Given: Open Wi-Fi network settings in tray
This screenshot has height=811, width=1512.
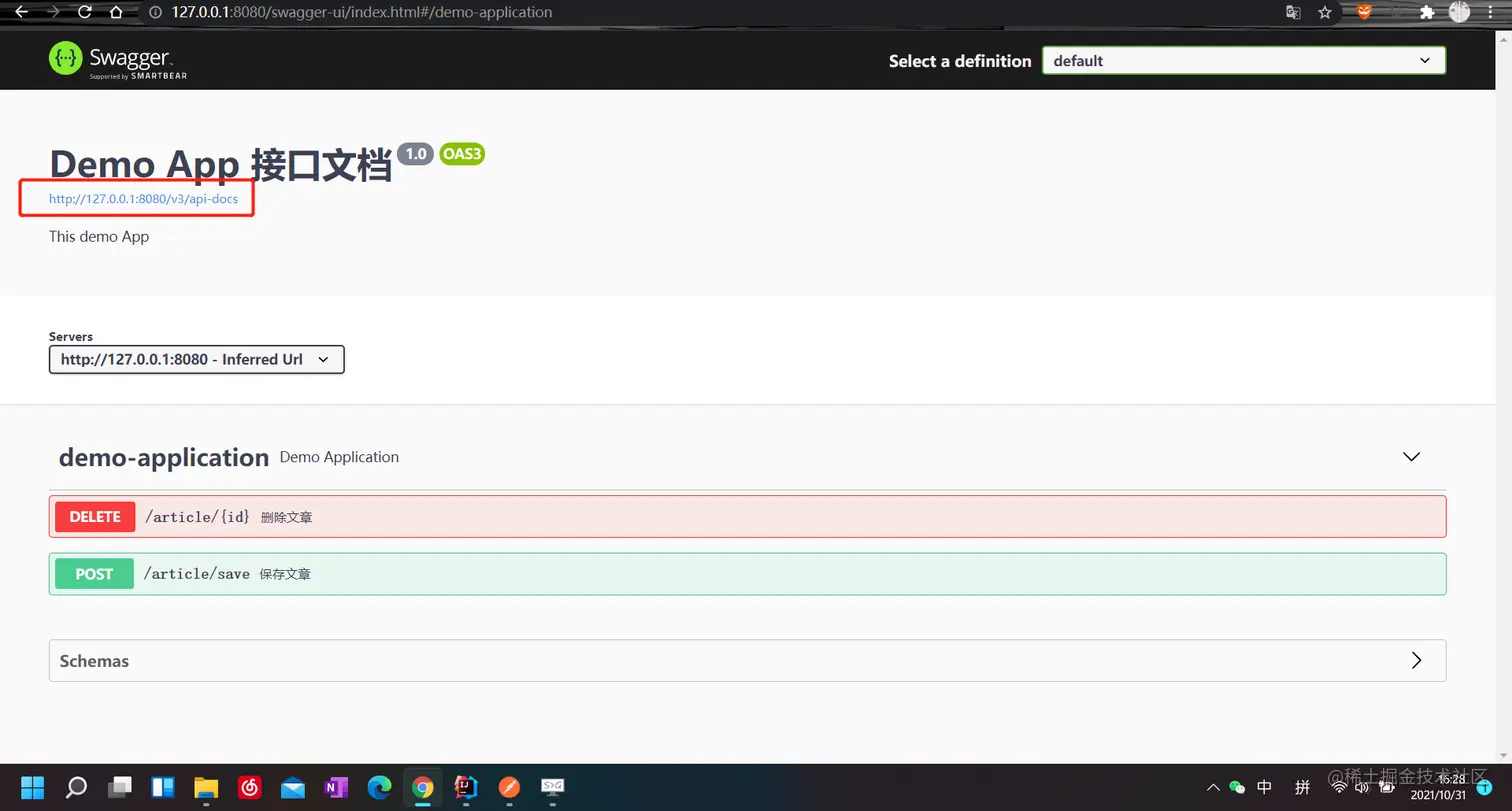Looking at the screenshot, I should point(1339,788).
